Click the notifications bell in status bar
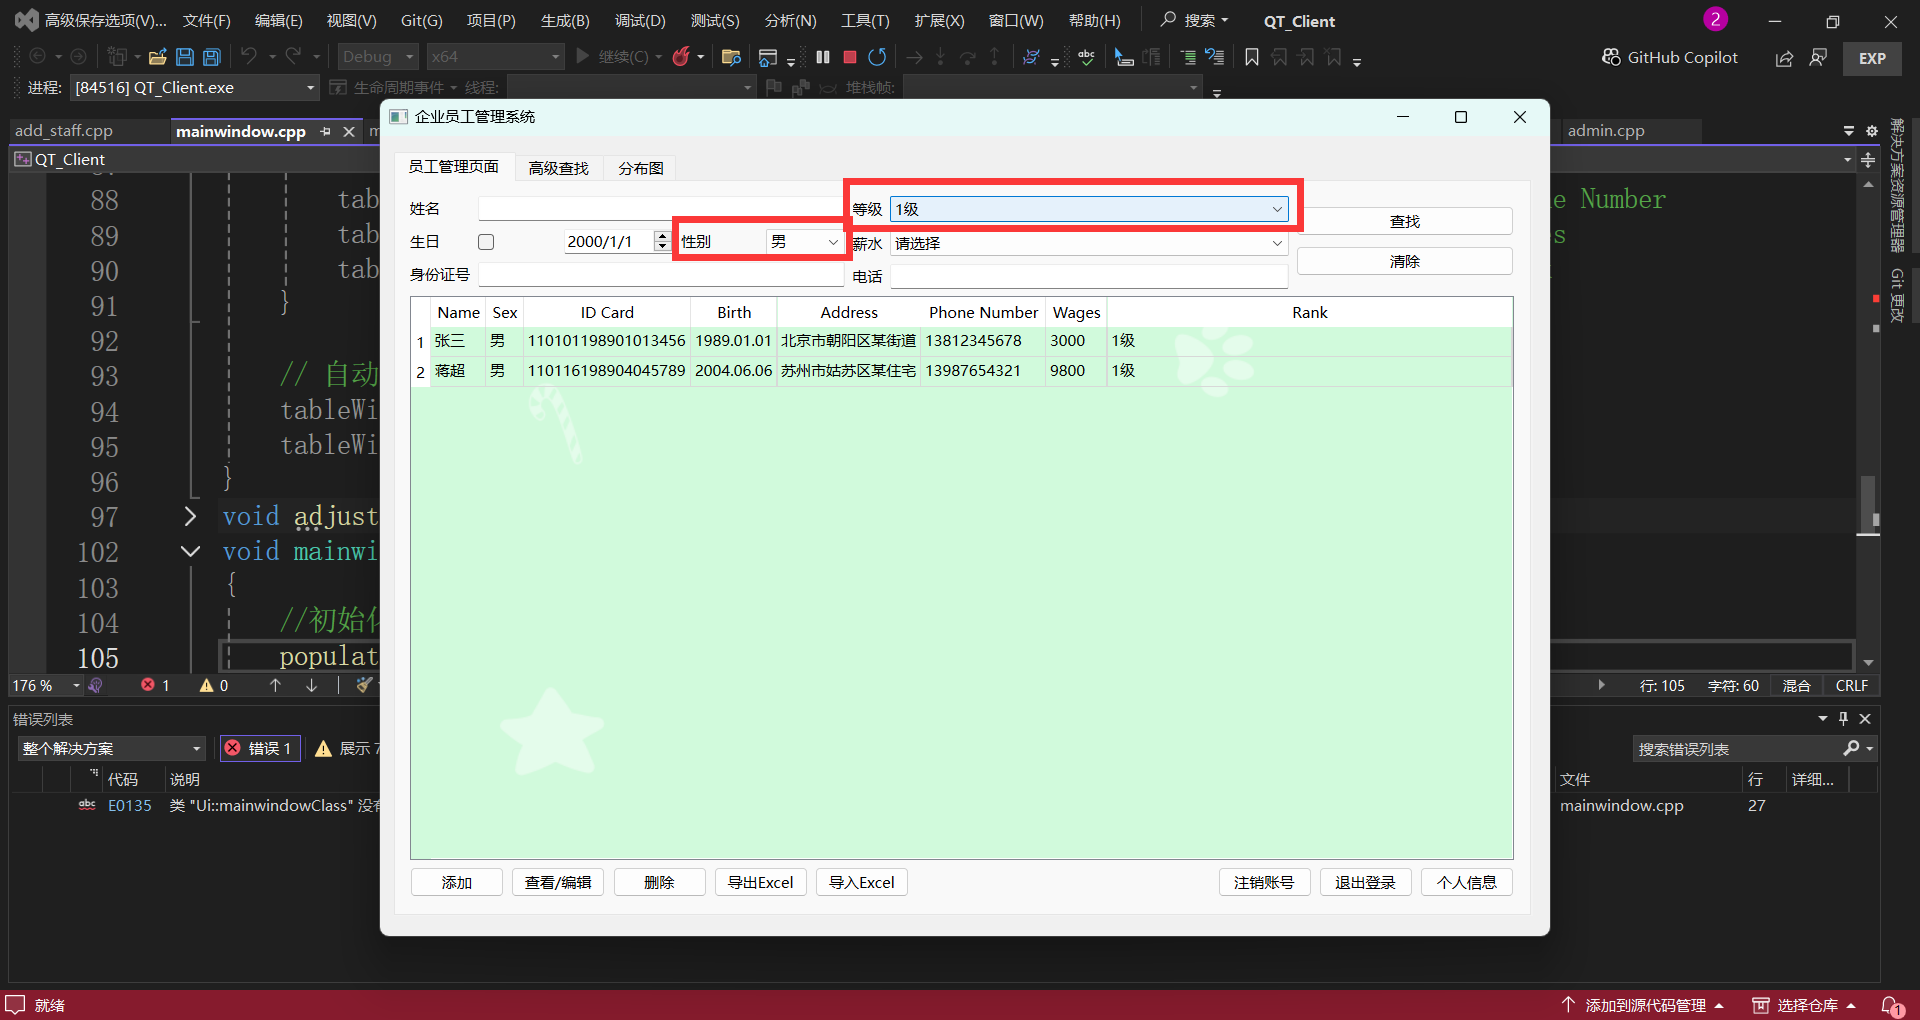Image resolution: width=1920 pixels, height=1020 pixels. click(1891, 1005)
